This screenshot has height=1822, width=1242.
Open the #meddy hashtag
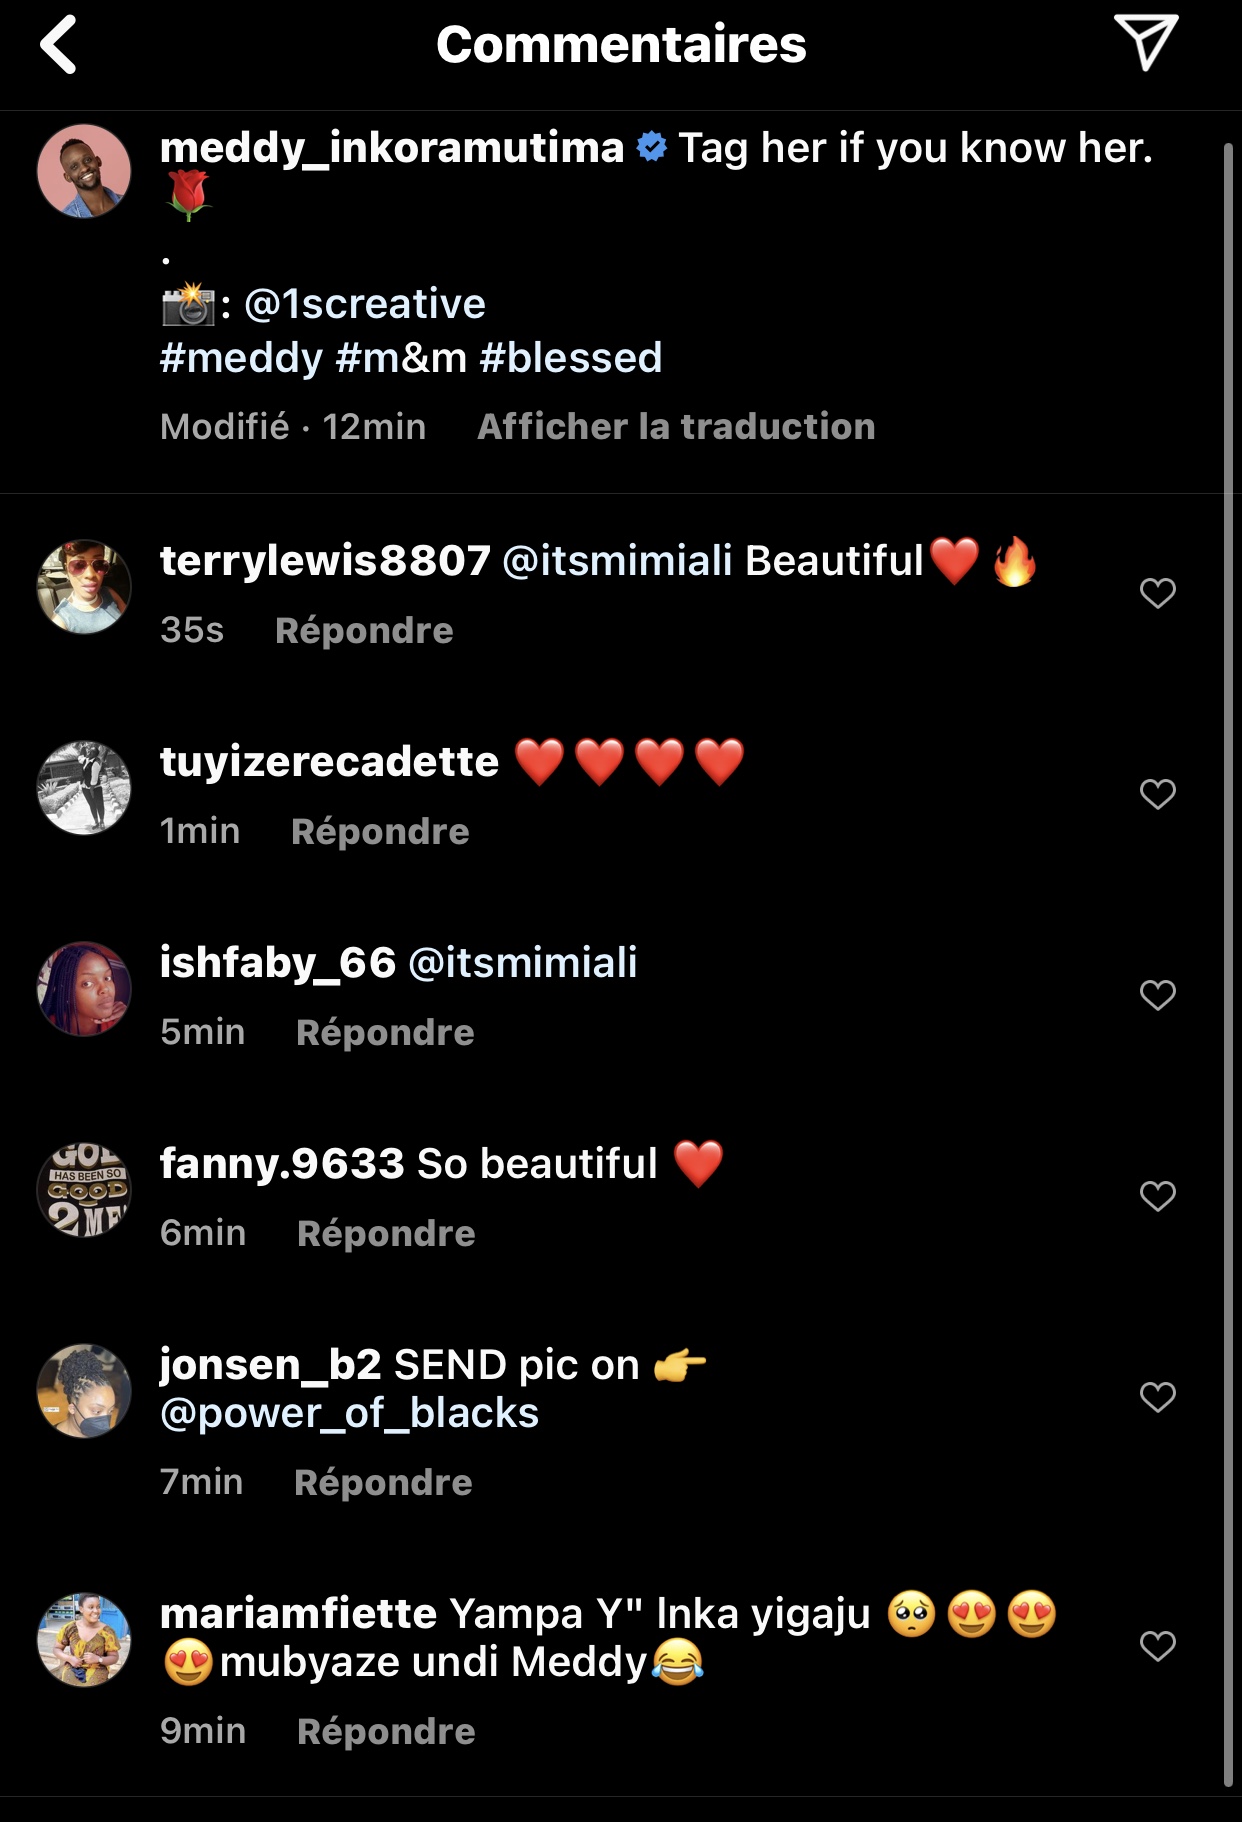pyautogui.click(x=241, y=358)
